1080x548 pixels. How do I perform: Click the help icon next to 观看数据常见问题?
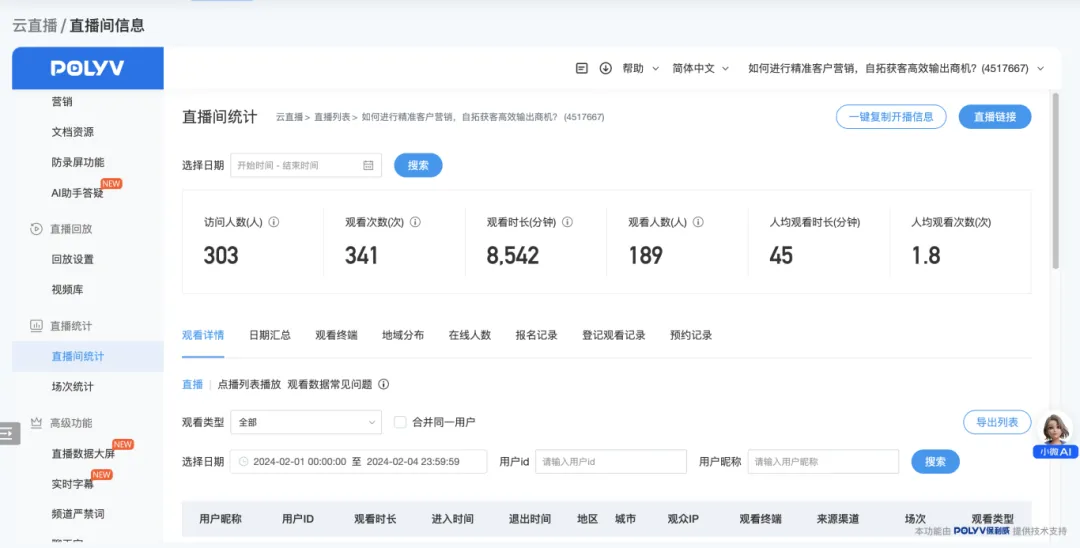(x=383, y=384)
